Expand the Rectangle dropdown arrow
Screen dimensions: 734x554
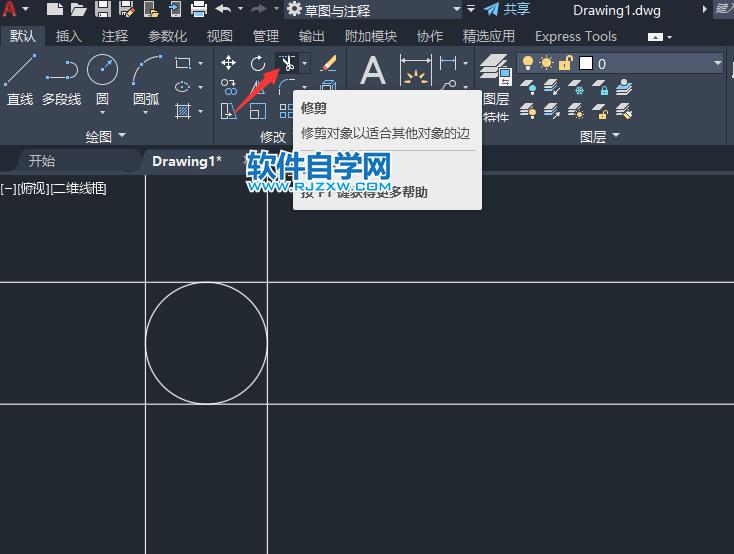(x=200, y=63)
